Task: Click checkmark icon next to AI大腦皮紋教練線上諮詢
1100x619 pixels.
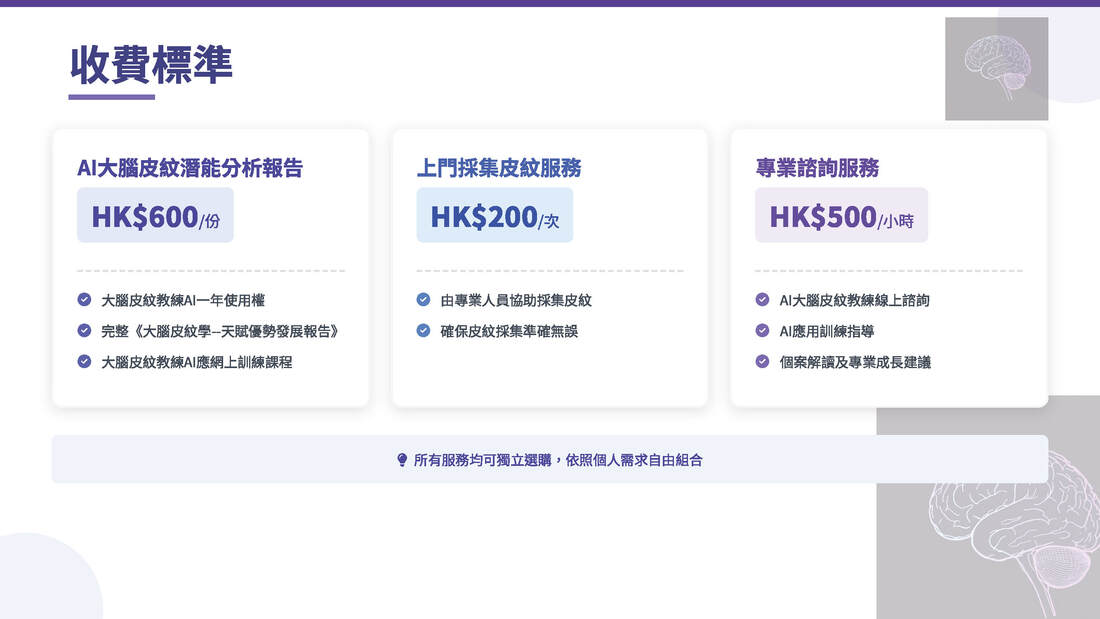Action: tap(762, 300)
